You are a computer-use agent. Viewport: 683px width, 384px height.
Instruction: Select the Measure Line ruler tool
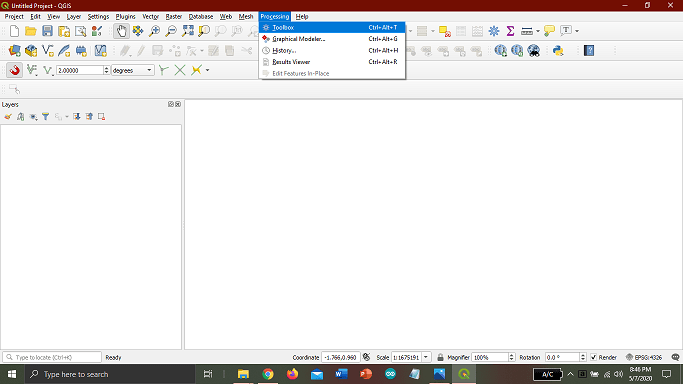pos(527,31)
